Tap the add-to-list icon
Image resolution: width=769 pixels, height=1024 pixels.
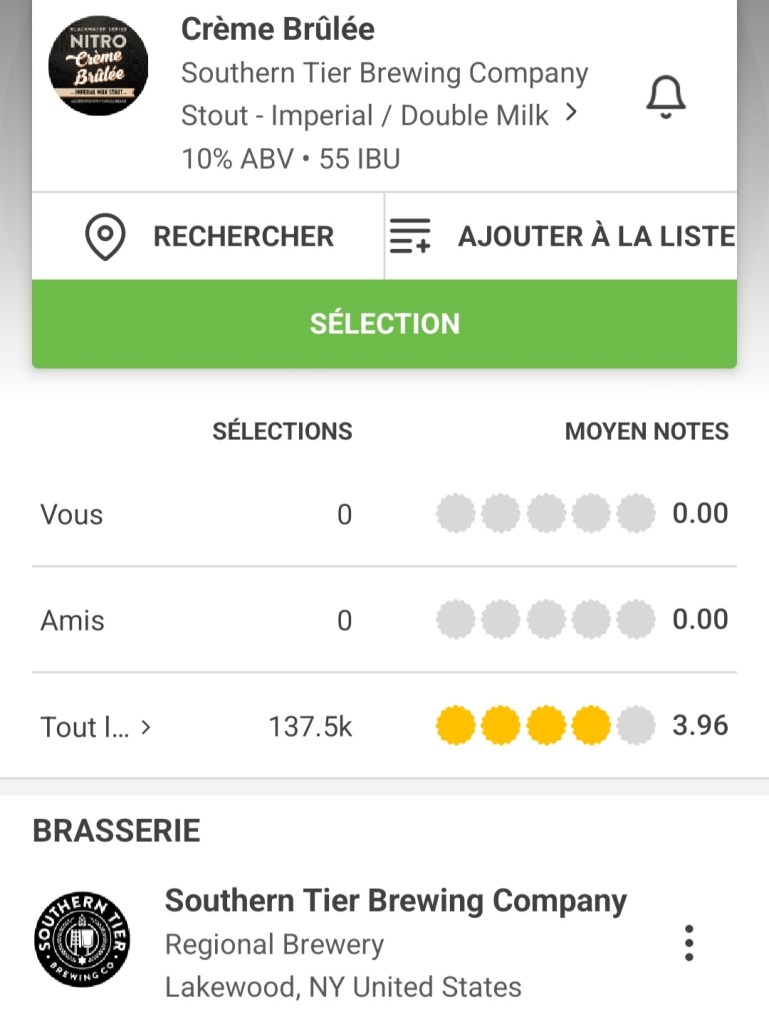(x=410, y=237)
